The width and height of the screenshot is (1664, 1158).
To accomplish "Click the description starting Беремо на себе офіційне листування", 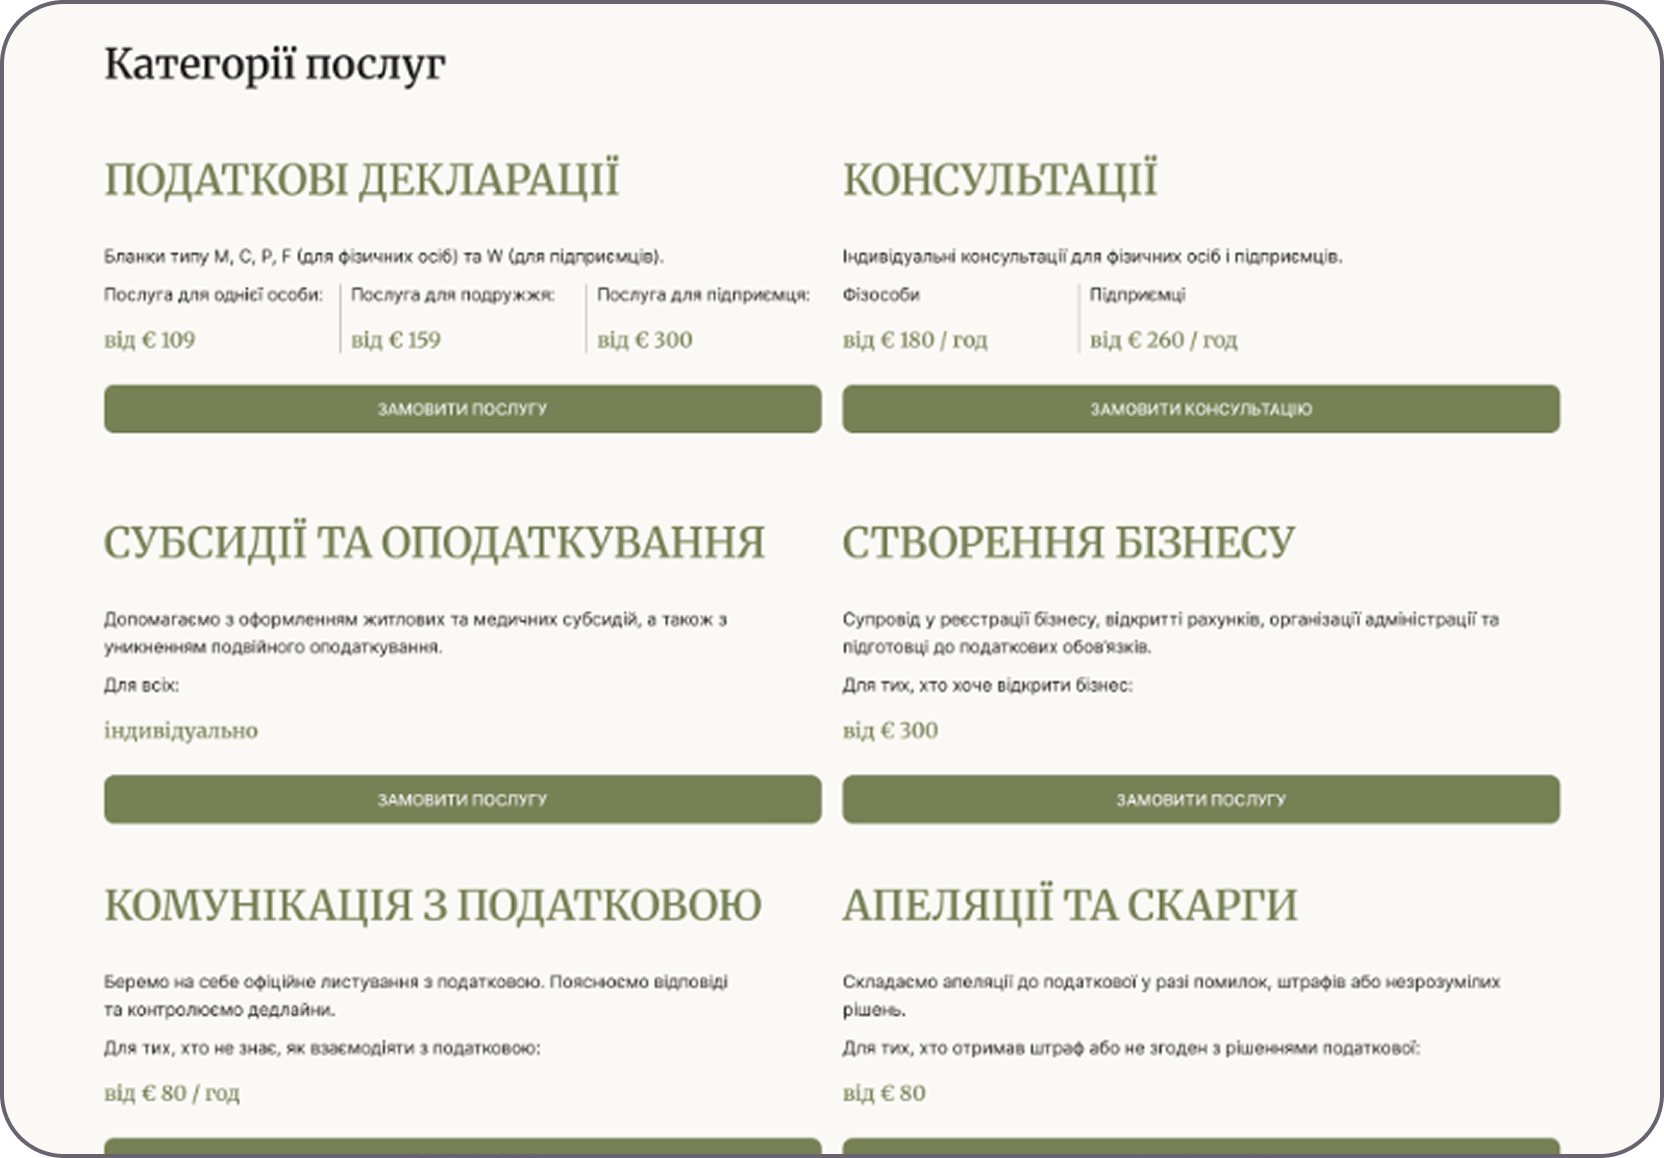I will click(416, 996).
